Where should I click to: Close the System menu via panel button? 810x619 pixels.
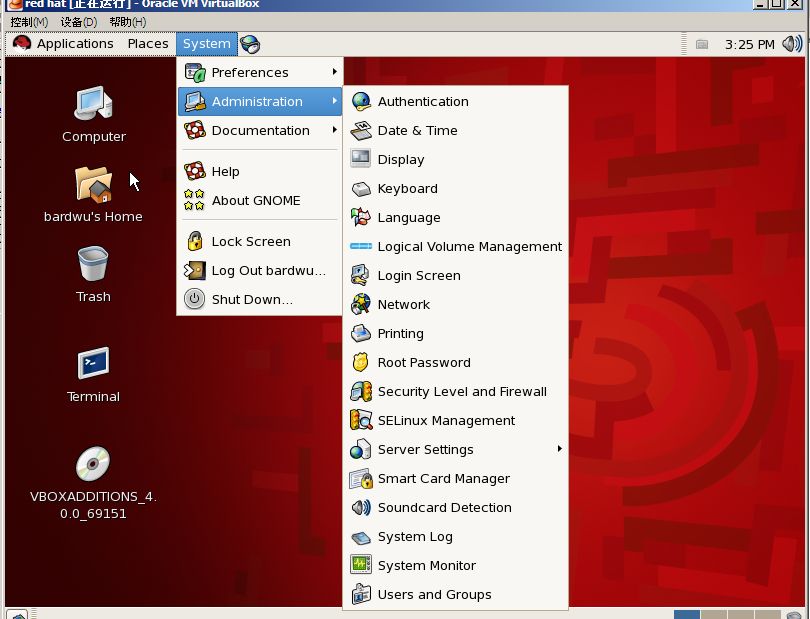(x=207, y=44)
